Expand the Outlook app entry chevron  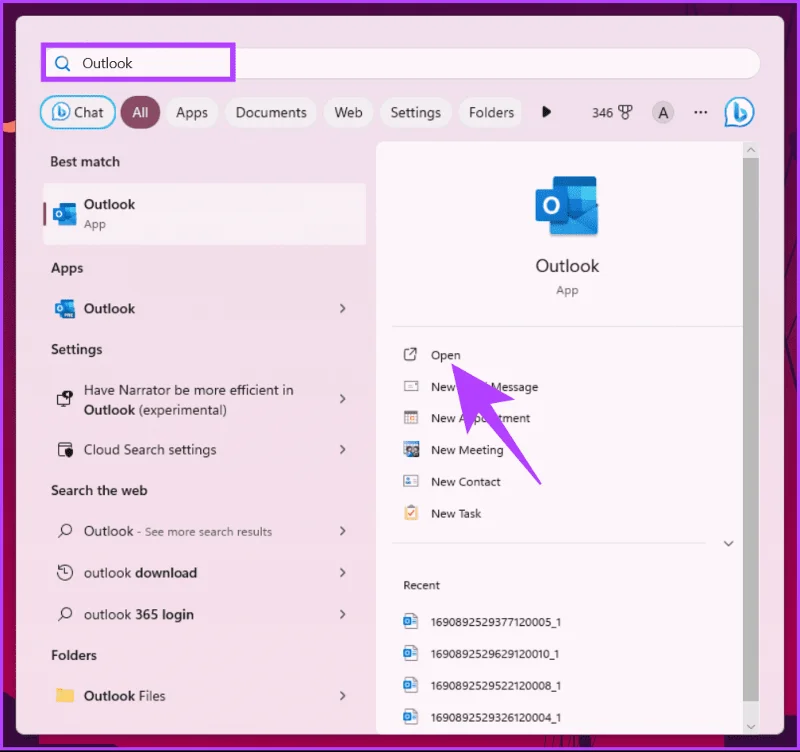[342, 309]
